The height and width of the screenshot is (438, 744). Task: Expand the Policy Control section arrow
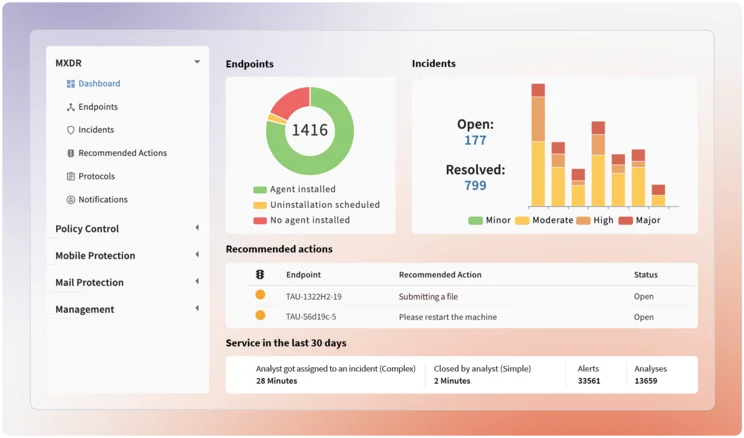pyautogui.click(x=197, y=228)
